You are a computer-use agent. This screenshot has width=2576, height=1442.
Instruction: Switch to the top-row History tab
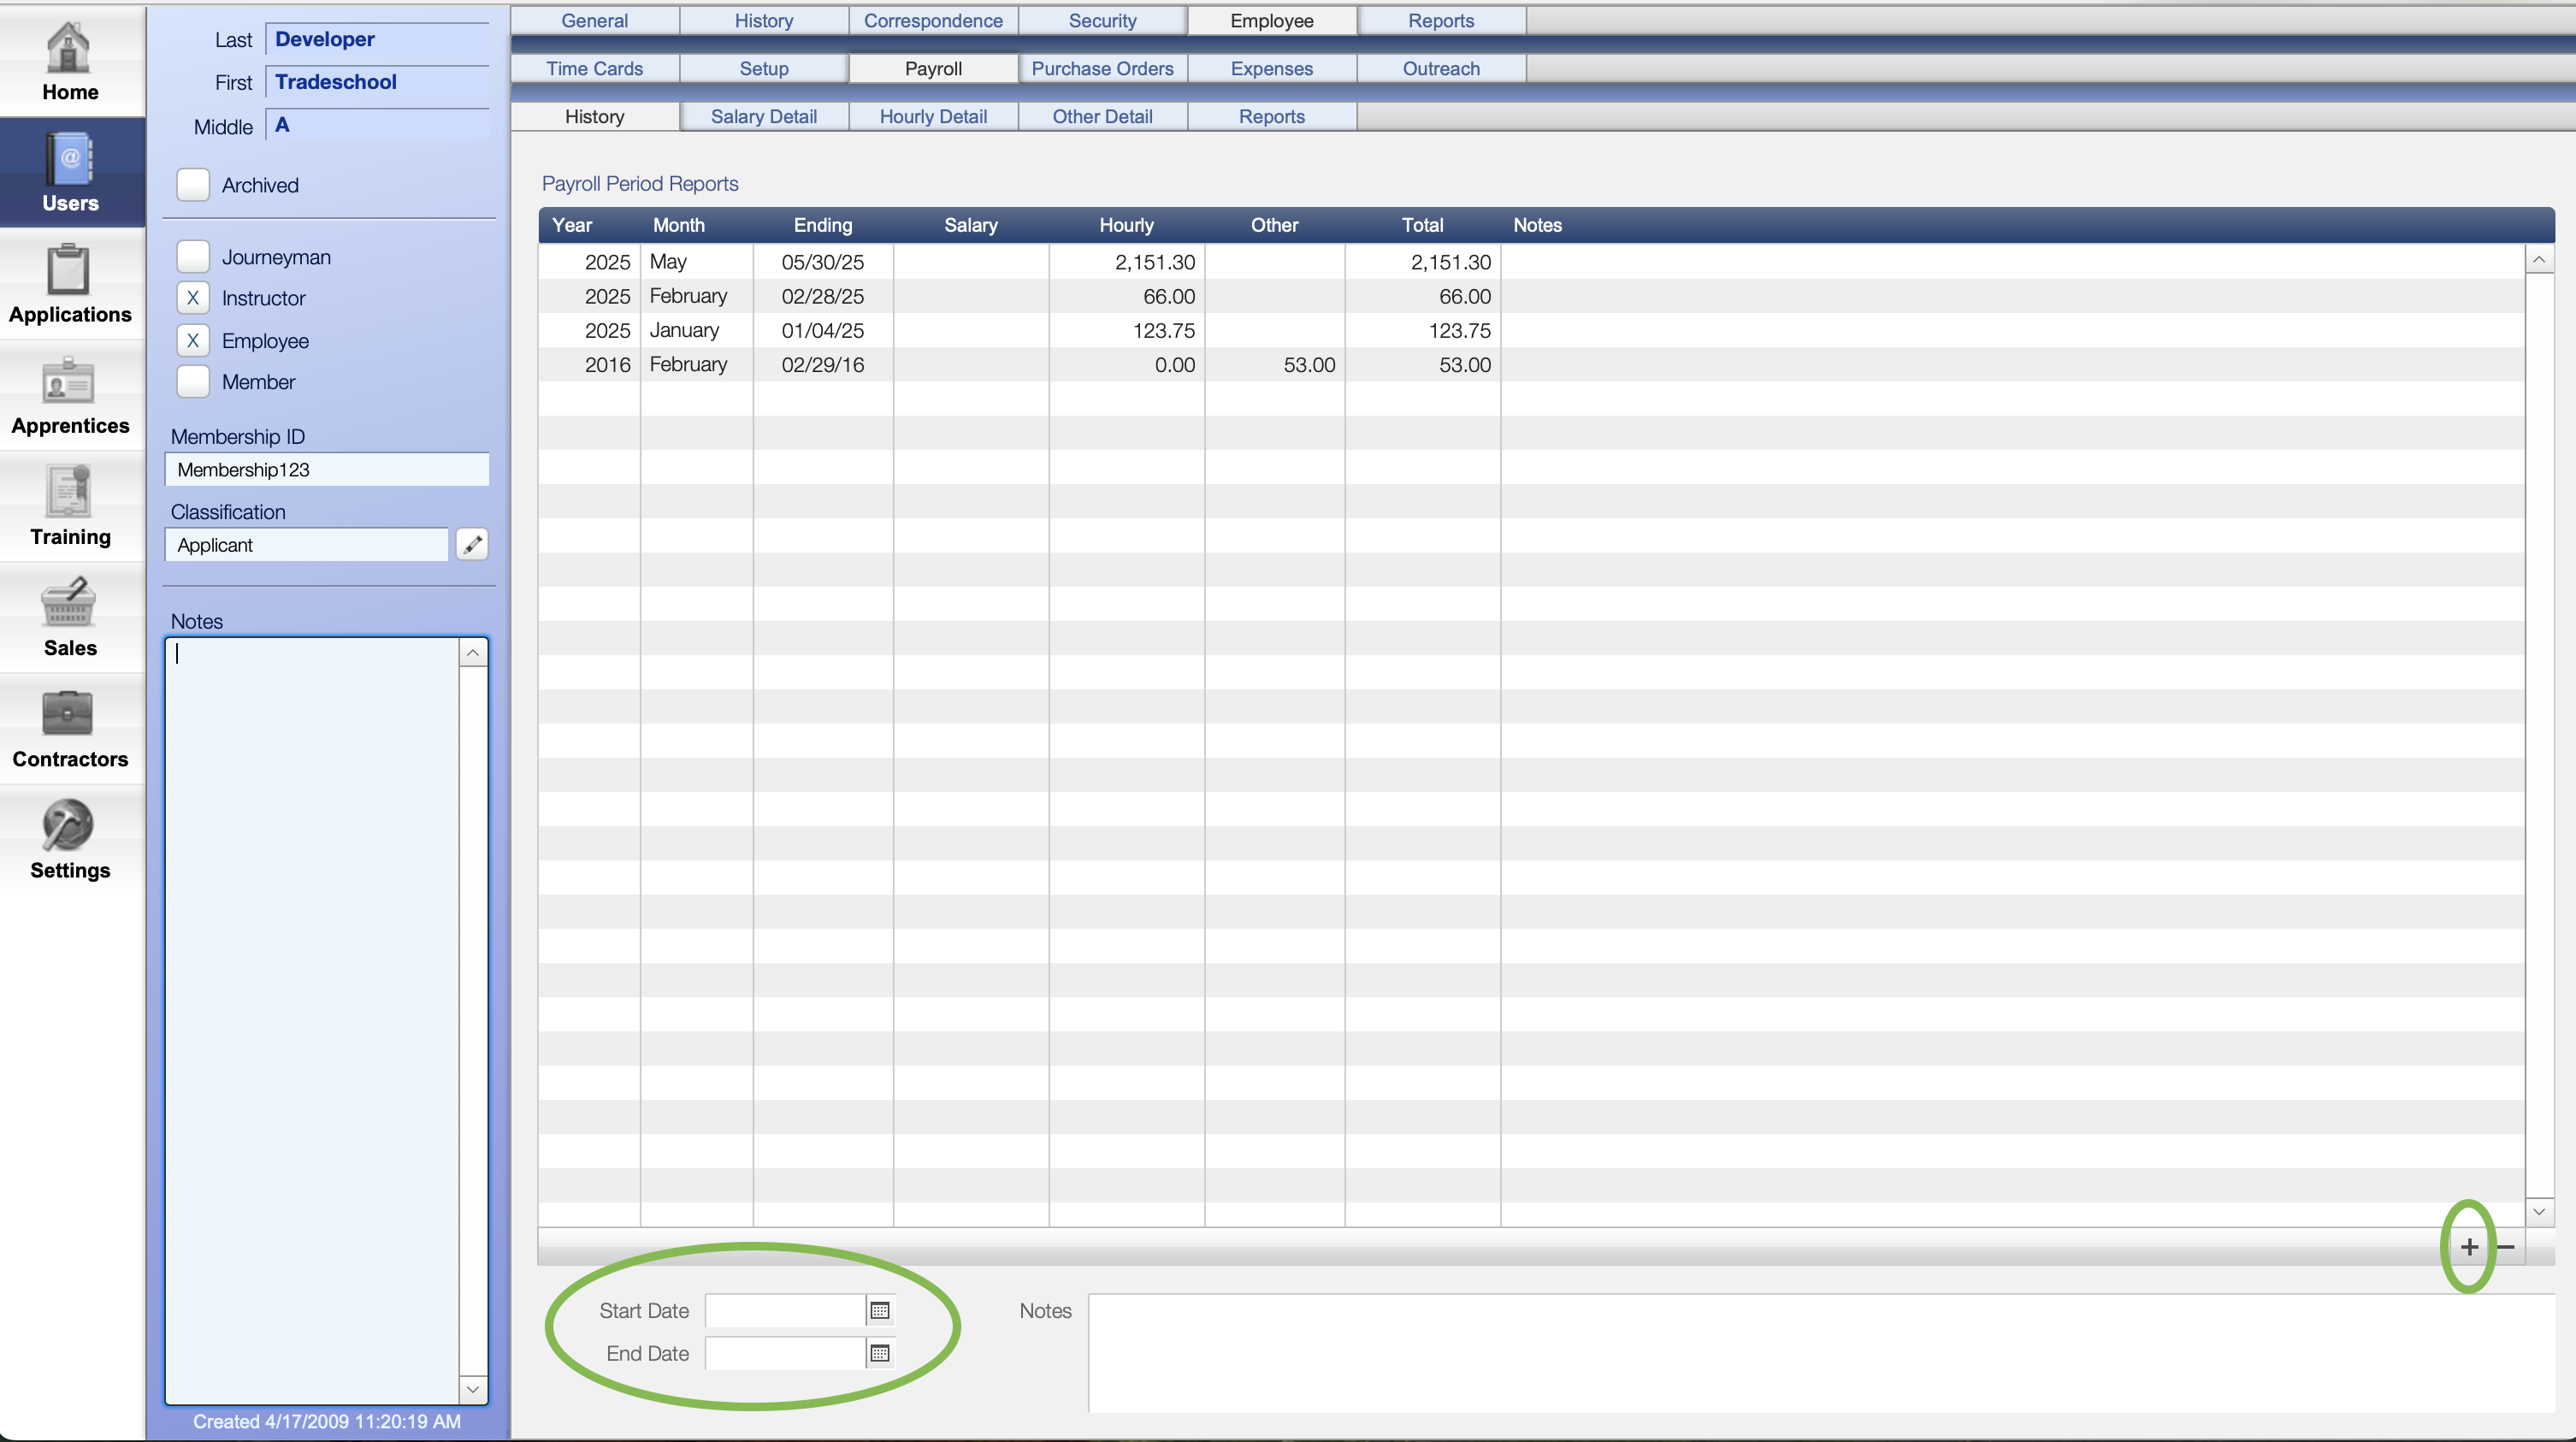[764, 21]
